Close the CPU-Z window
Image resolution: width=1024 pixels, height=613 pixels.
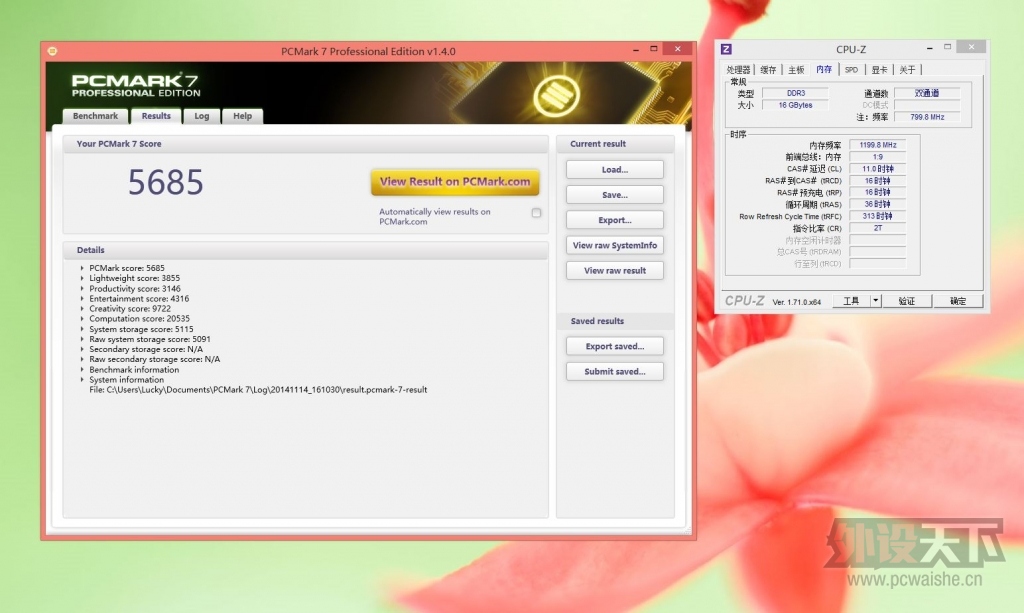point(971,47)
